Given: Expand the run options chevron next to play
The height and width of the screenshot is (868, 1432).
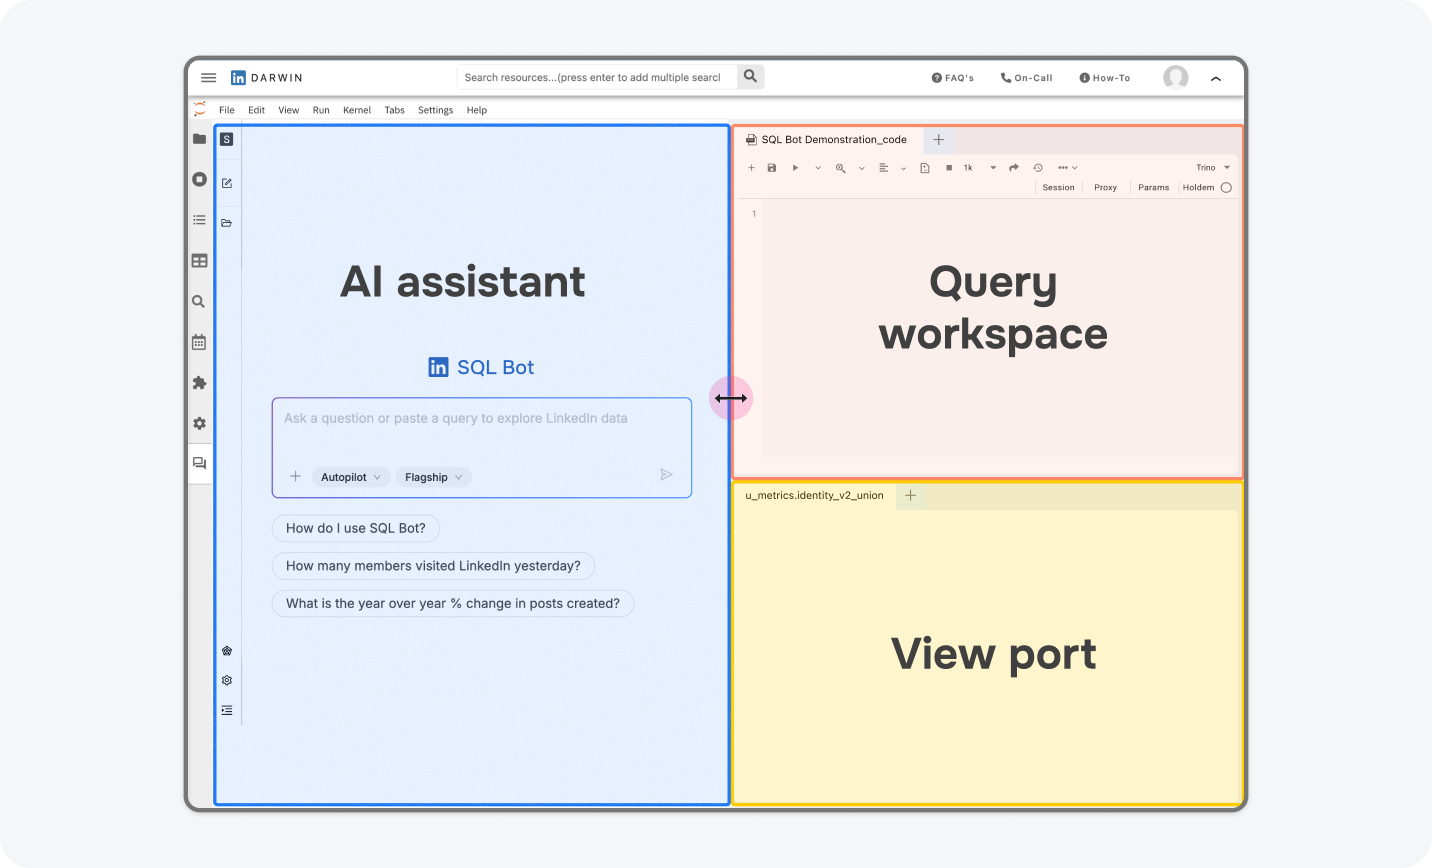Looking at the screenshot, I should click(818, 168).
